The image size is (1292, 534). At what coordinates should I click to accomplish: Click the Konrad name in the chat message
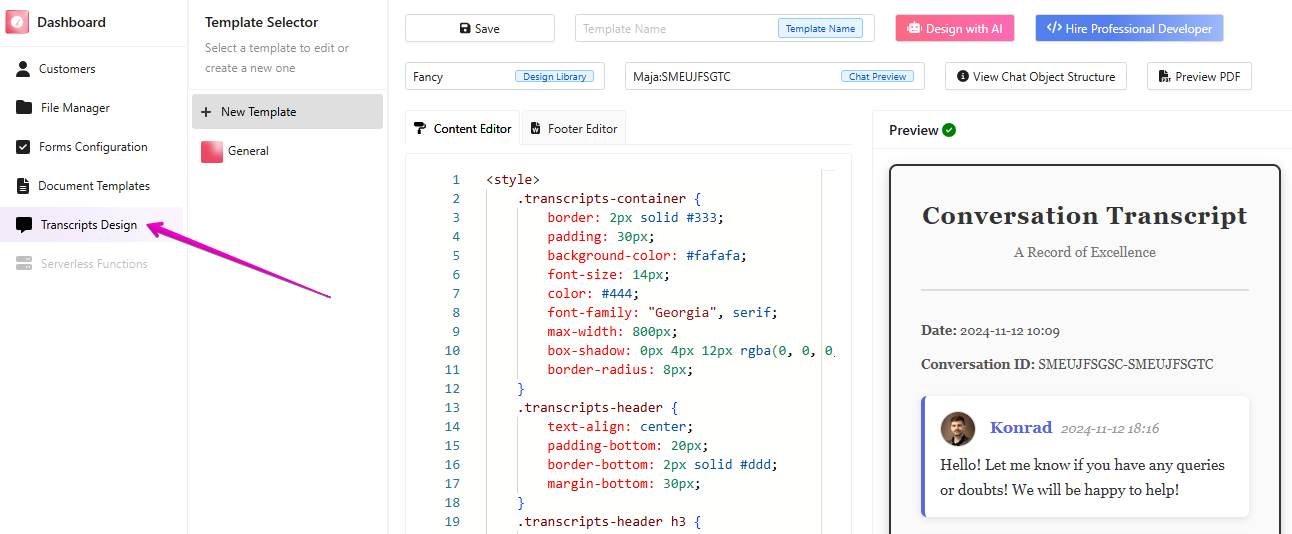click(x=1021, y=428)
